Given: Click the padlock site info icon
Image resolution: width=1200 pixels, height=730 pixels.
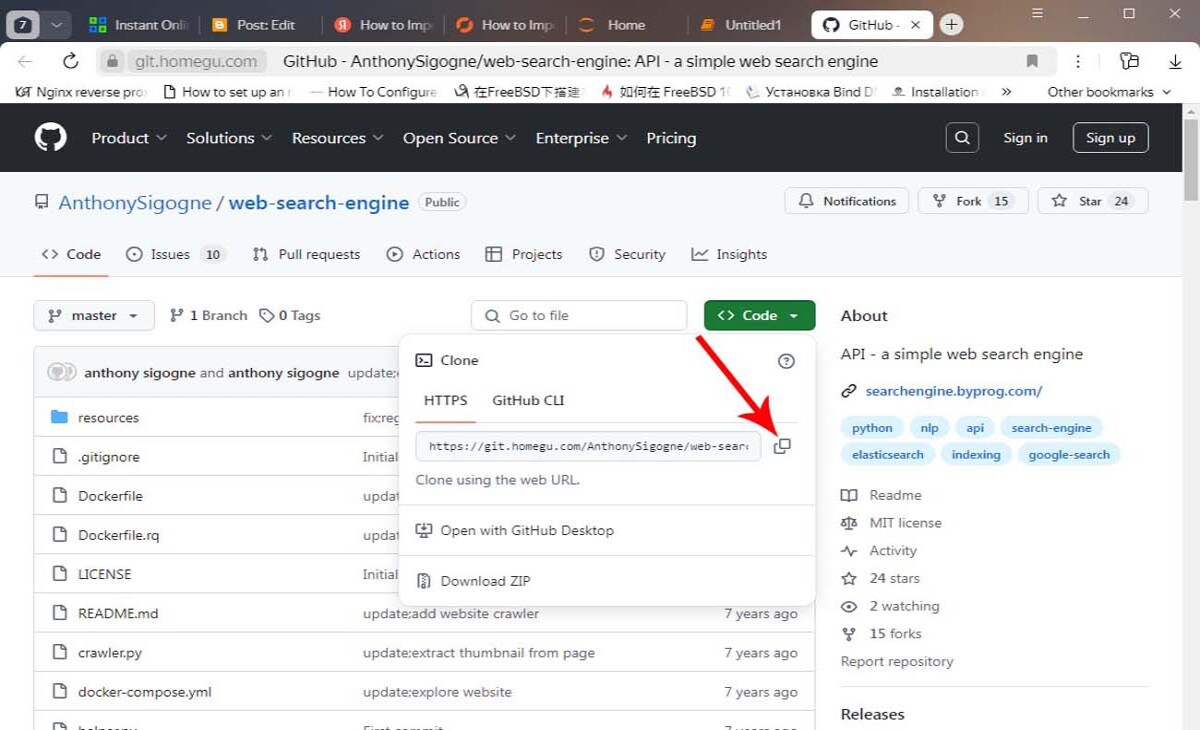Looking at the screenshot, I should [x=112, y=61].
